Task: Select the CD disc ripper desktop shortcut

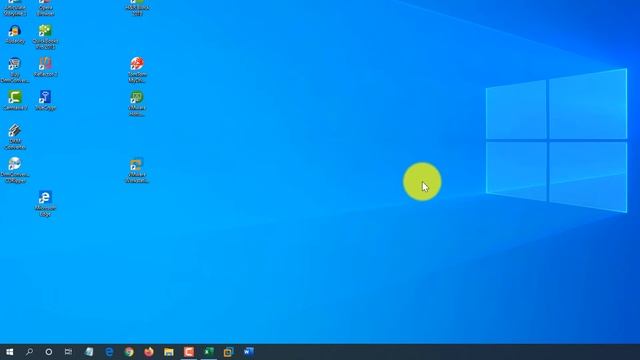Action: coord(15,170)
